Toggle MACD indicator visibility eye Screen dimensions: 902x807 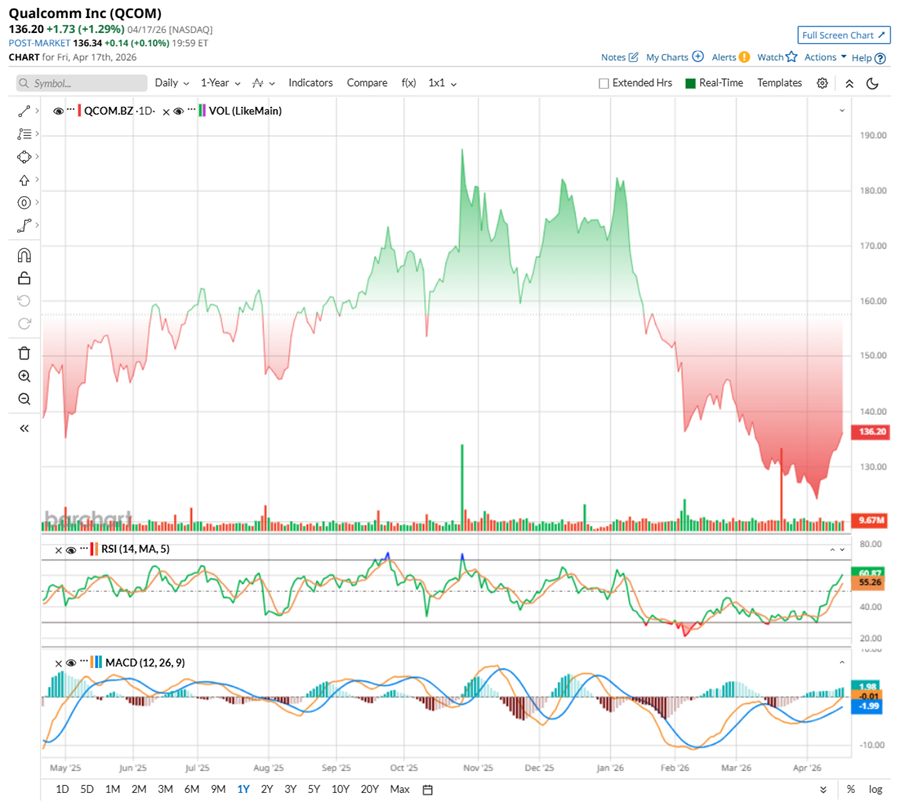click(x=71, y=663)
